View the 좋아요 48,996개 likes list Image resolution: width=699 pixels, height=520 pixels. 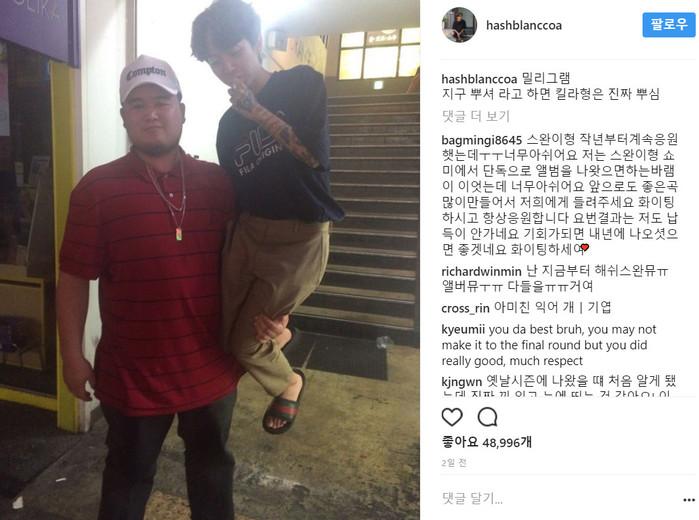coord(486,442)
